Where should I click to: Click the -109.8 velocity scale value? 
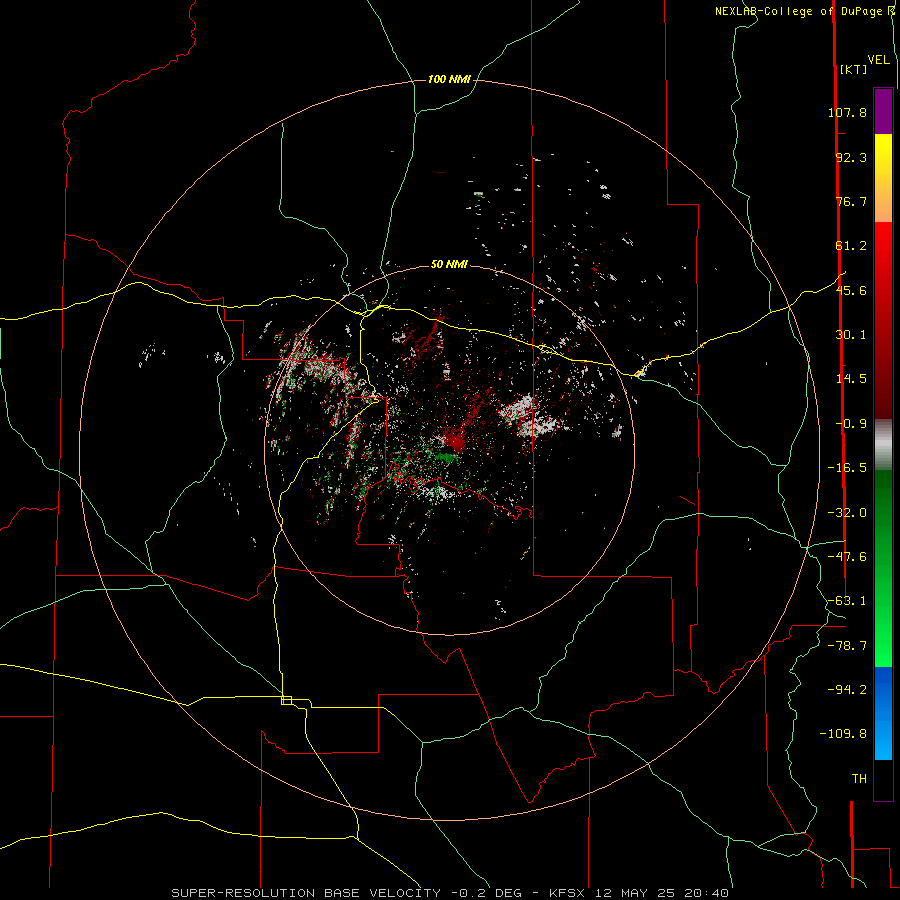pyautogui.click(x=843, y=734)
